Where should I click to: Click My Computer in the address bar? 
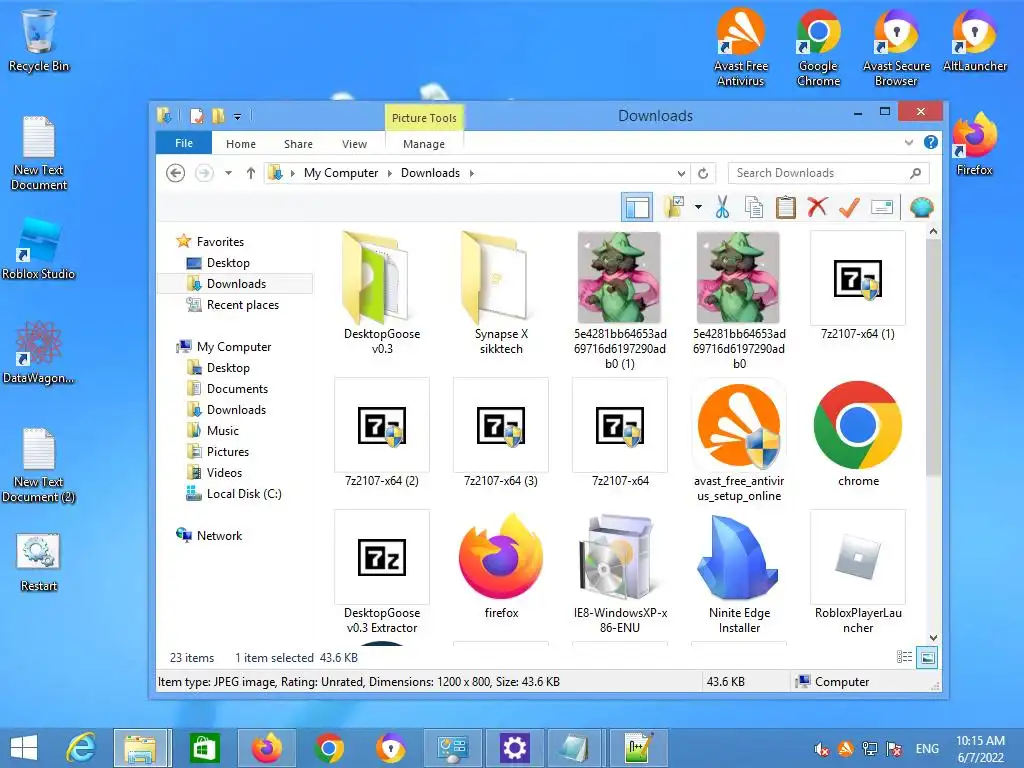click(x=341, y=173)
